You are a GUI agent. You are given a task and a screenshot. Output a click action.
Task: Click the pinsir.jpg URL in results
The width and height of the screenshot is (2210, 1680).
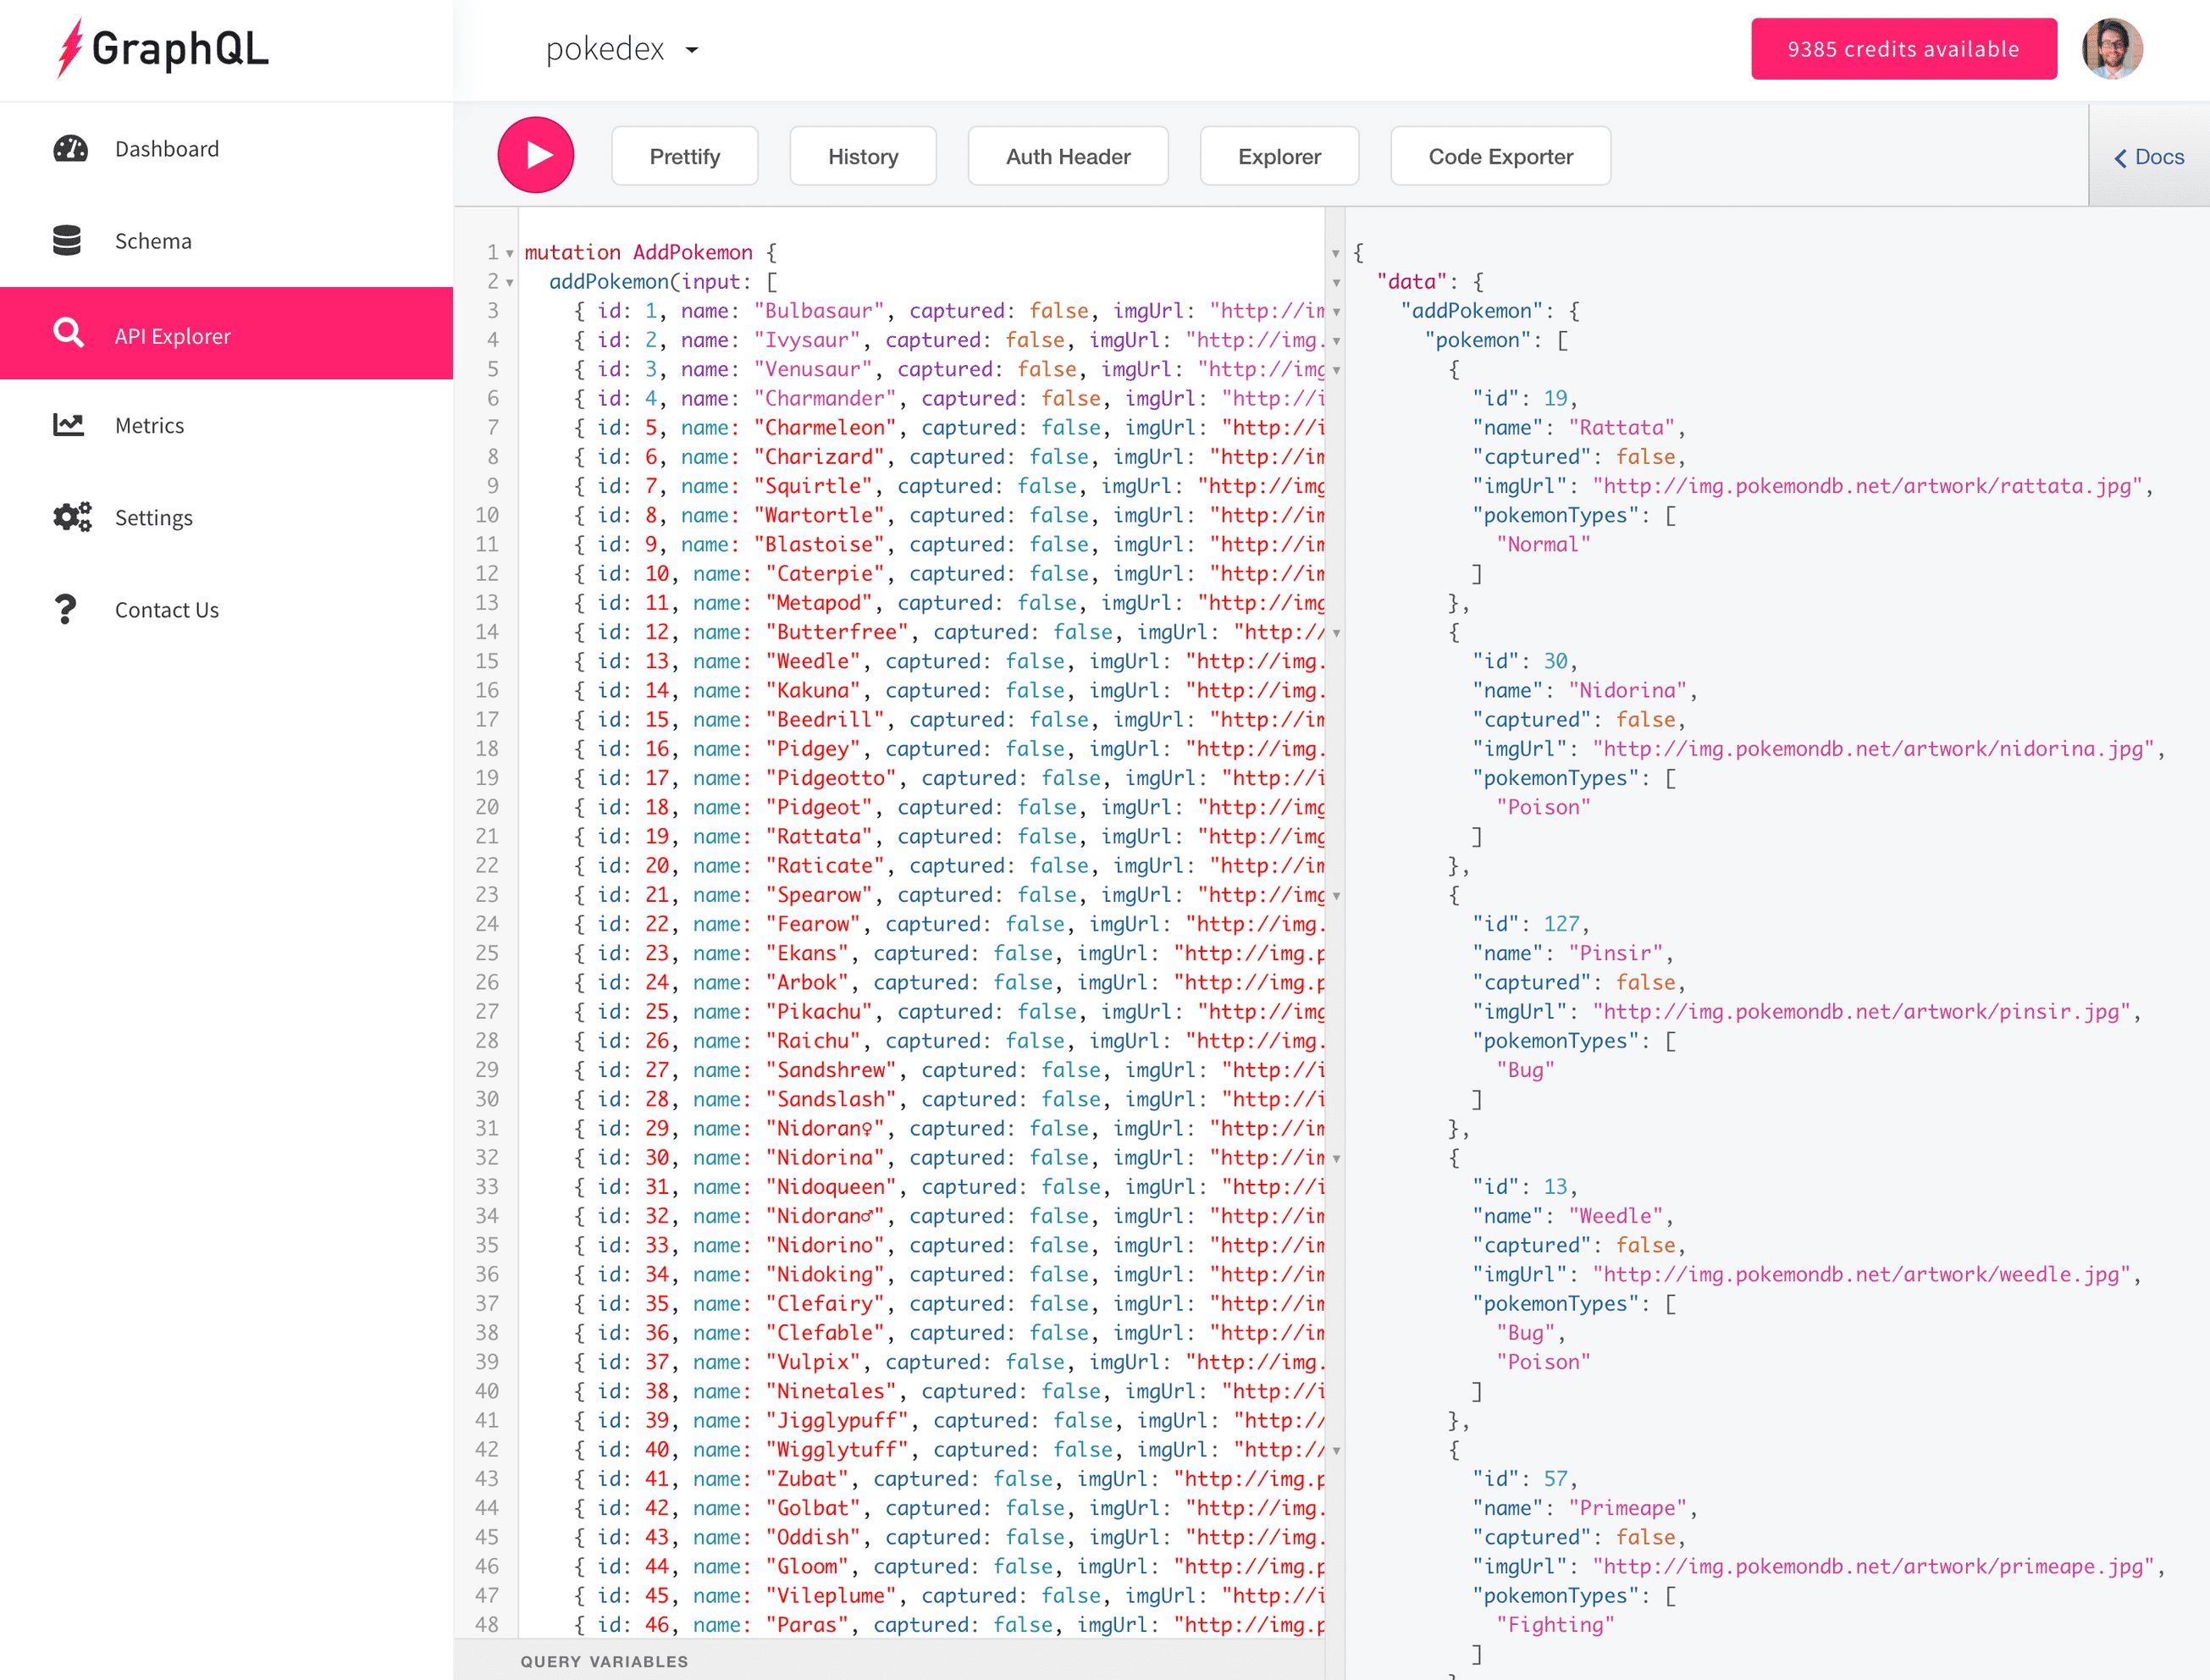1861,1012
